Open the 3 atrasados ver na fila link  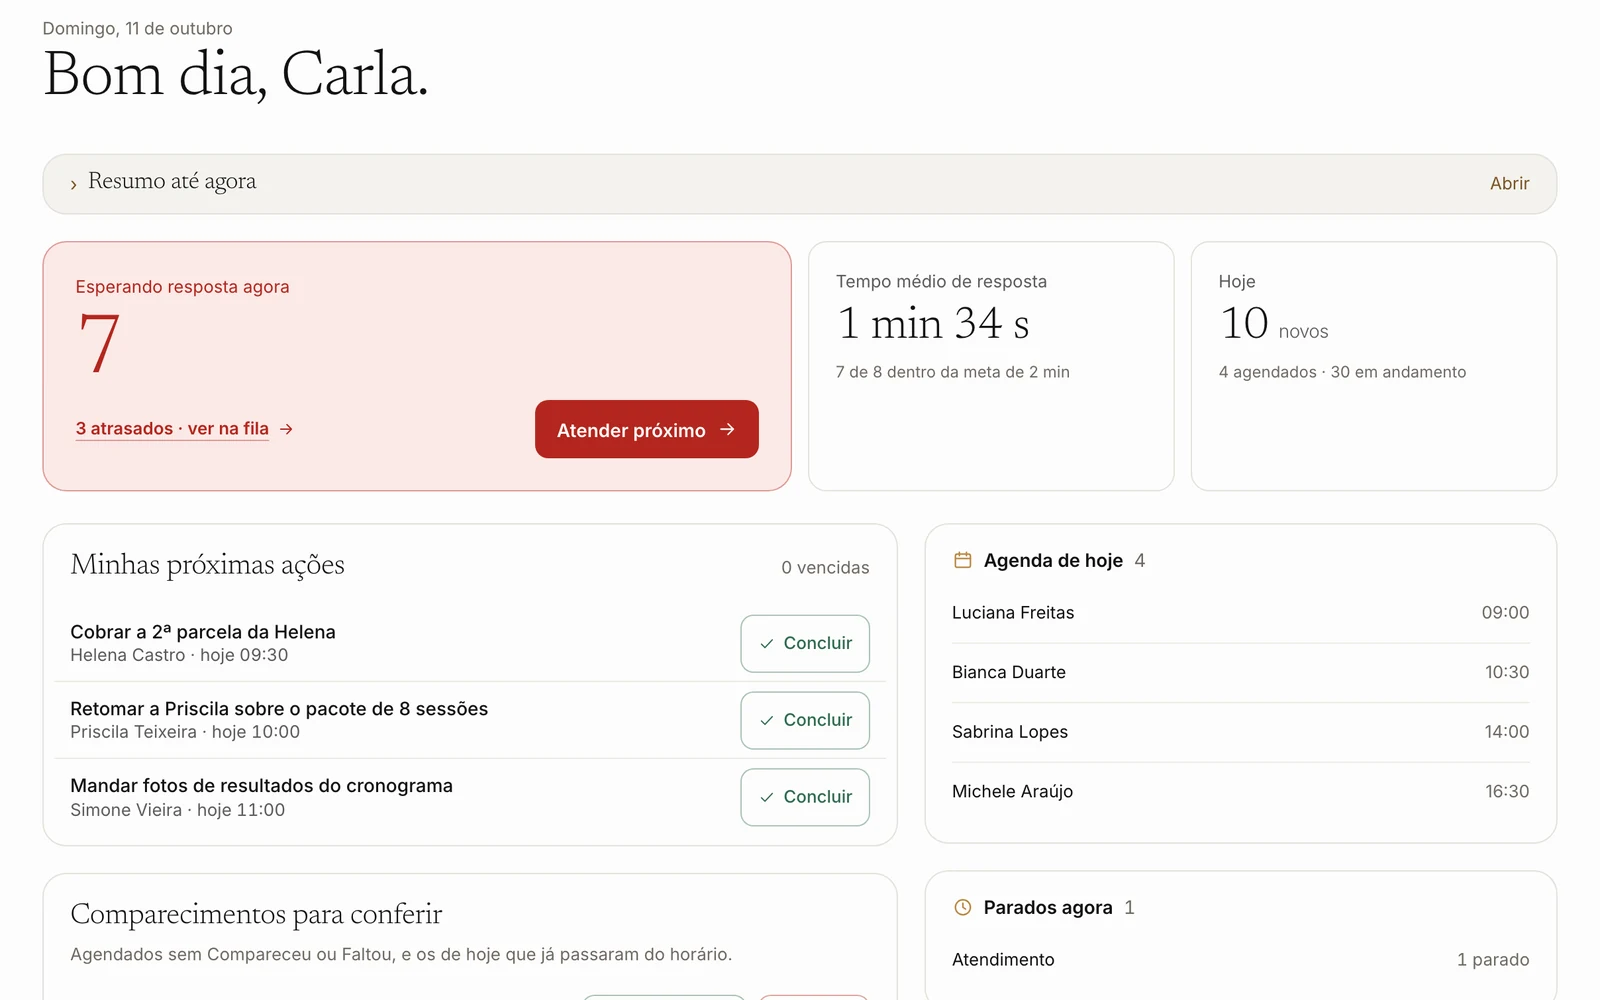coord(172,428)
